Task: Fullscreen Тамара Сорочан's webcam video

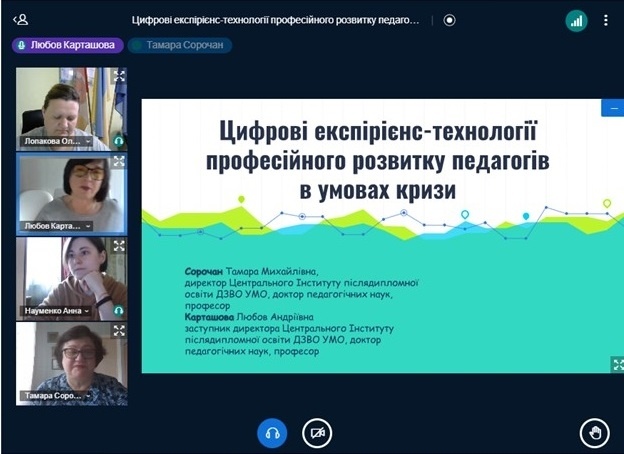Action: pos(120,329)
